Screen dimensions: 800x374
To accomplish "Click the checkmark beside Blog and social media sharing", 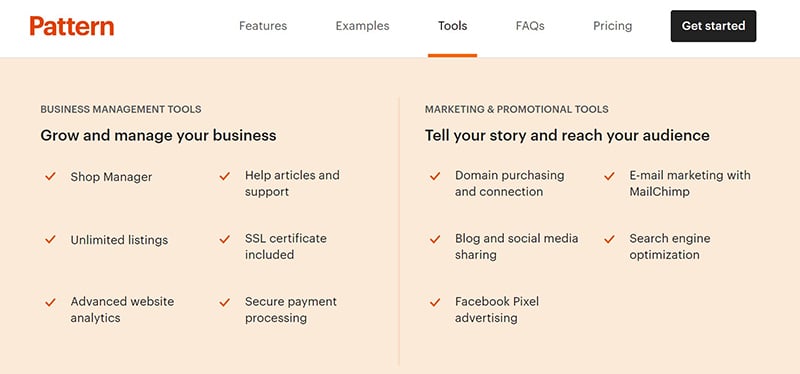I will tap(435, 239).
